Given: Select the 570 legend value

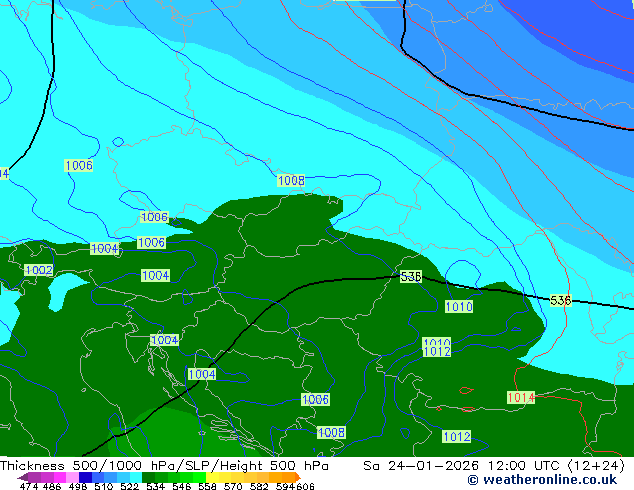Looking at the screenshot, I should click(233, 486).
